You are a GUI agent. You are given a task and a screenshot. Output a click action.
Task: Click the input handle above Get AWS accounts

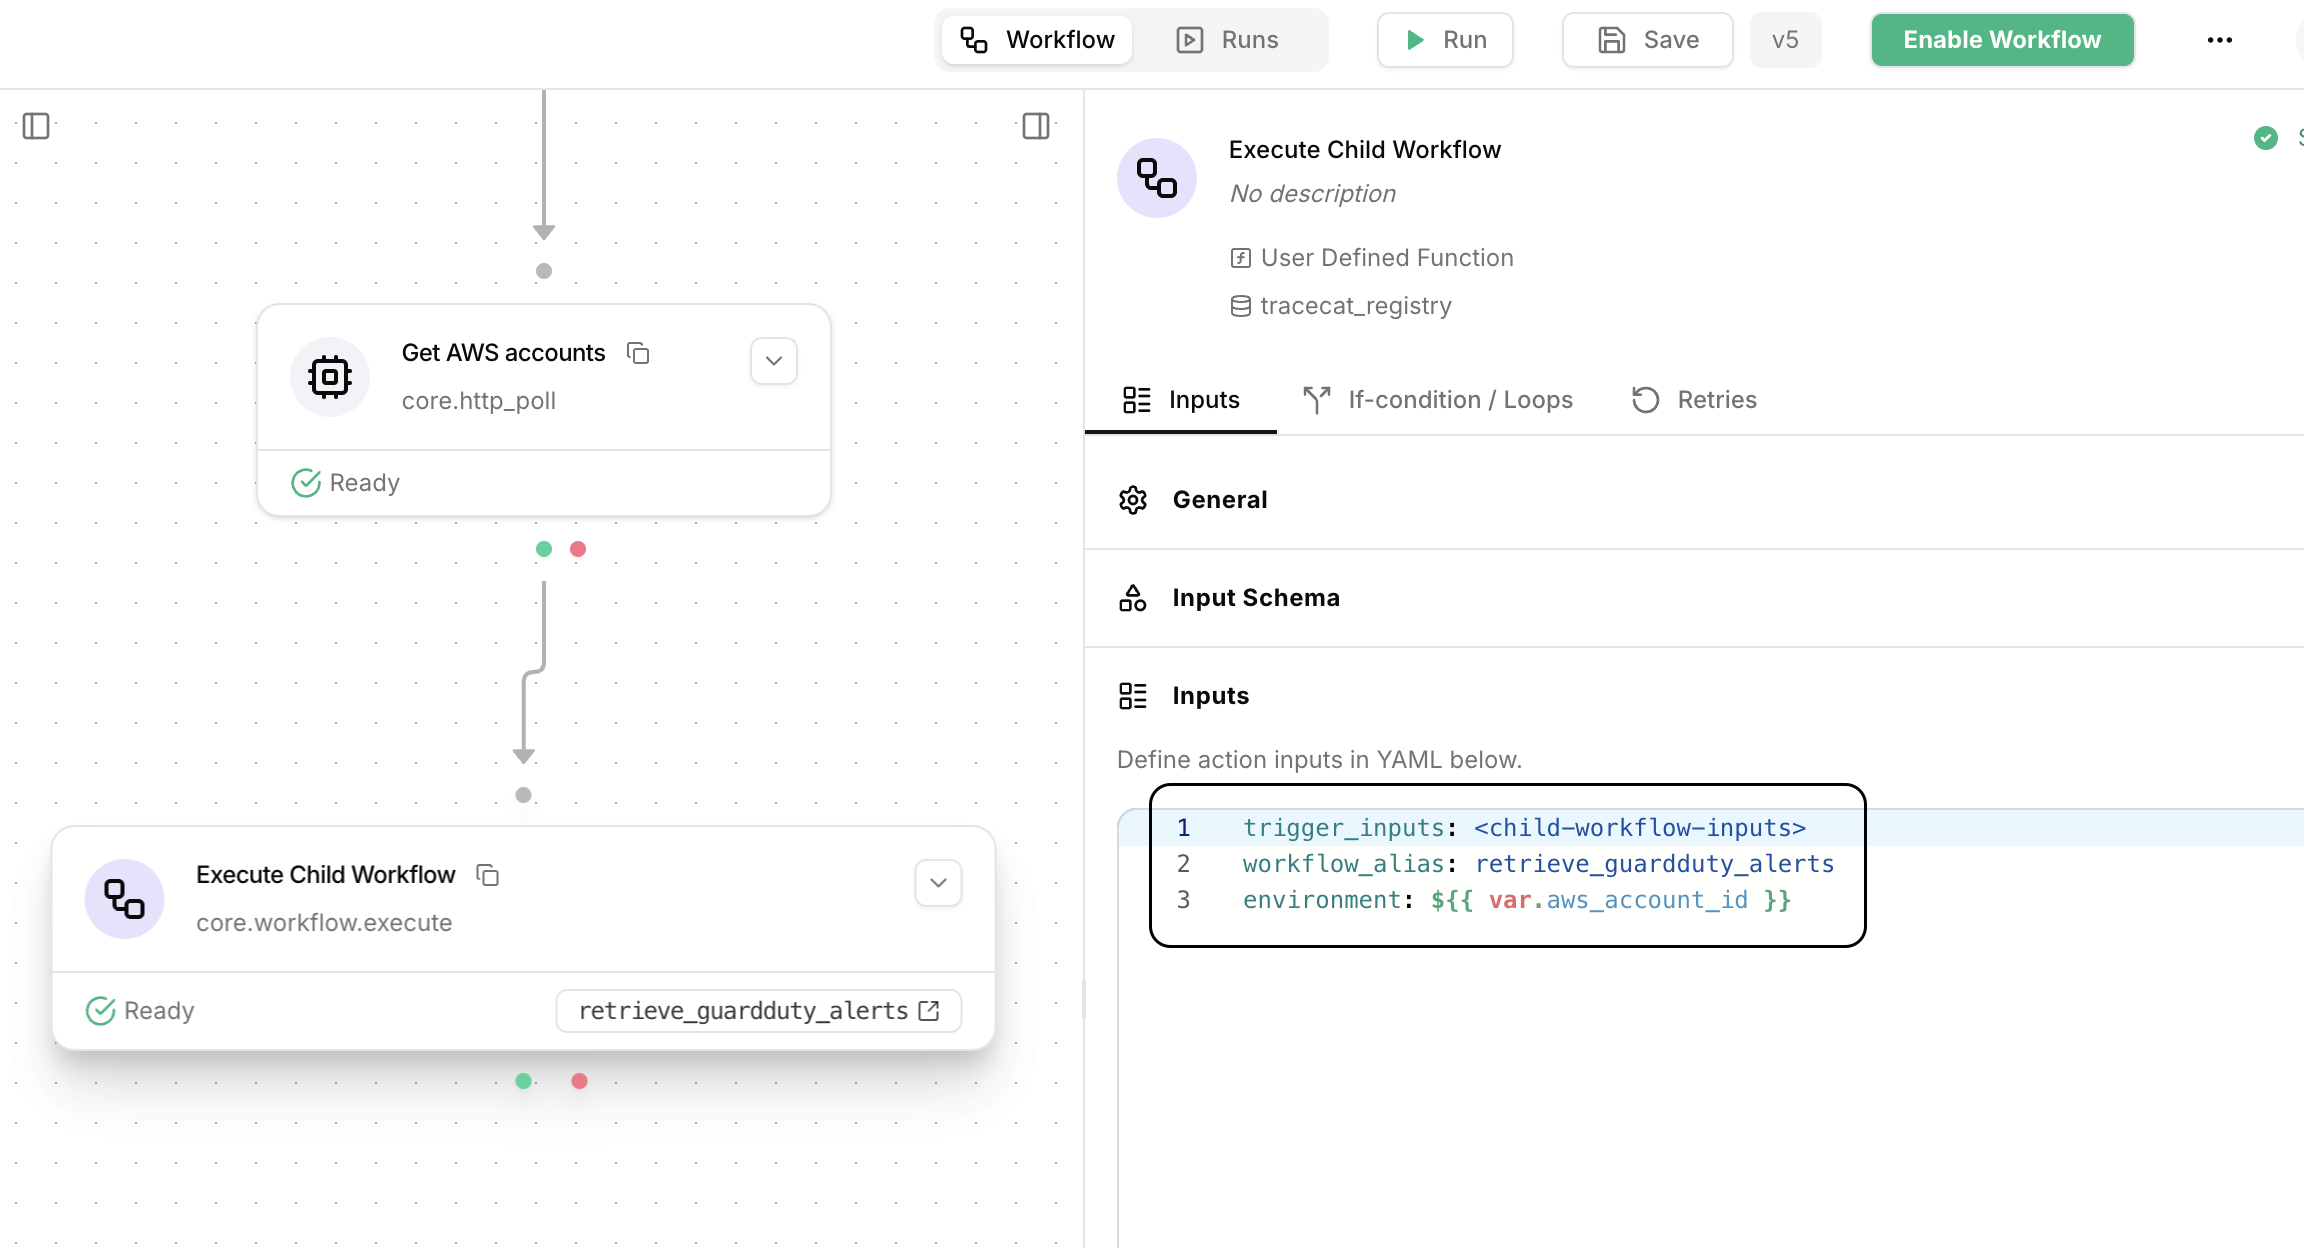(x=544, y=271)
